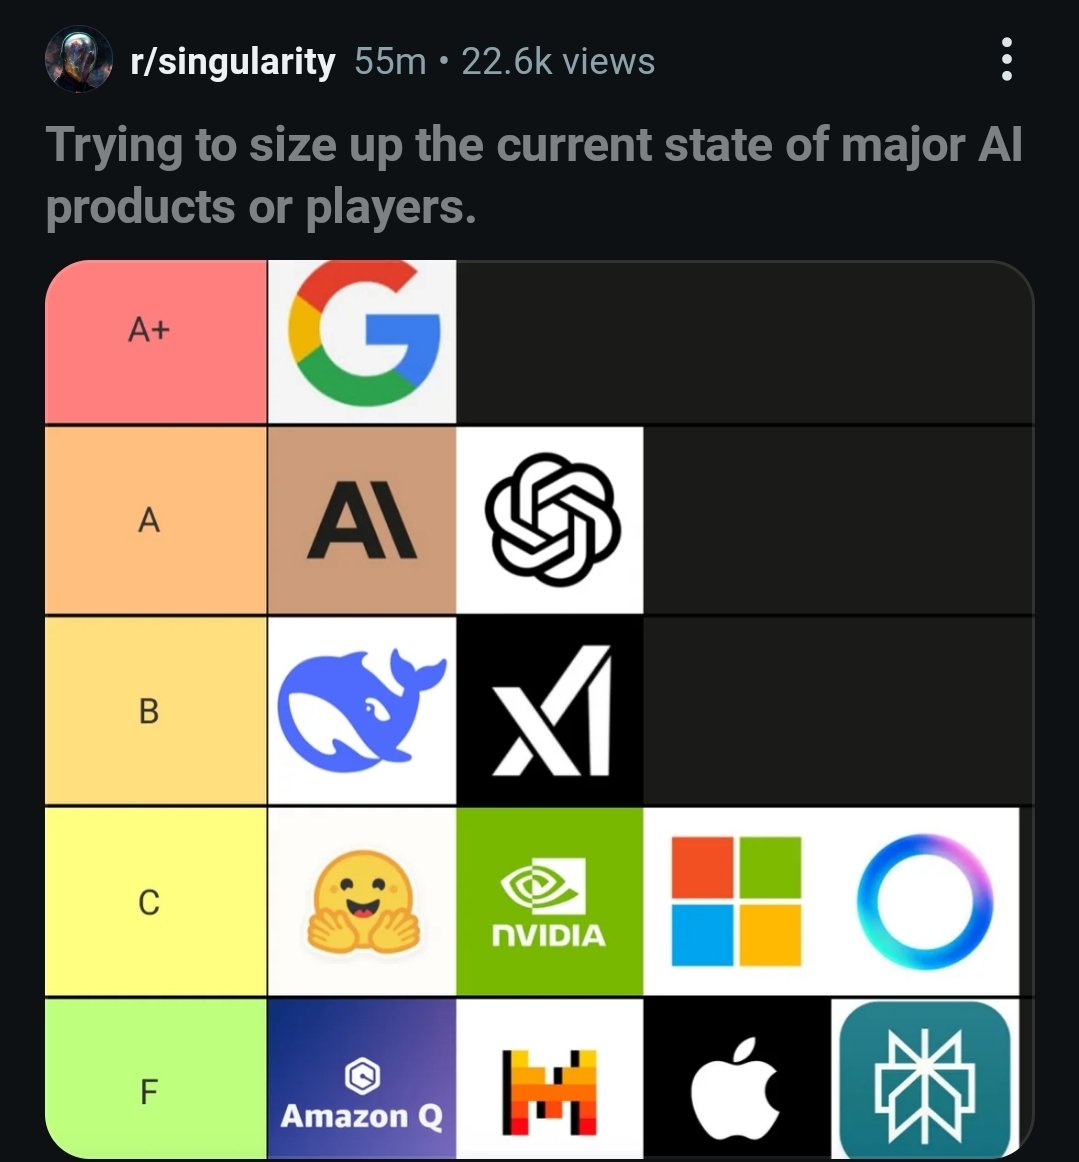
Task: Click the Google logo in the A+ tier
Action: pos(362,342)
